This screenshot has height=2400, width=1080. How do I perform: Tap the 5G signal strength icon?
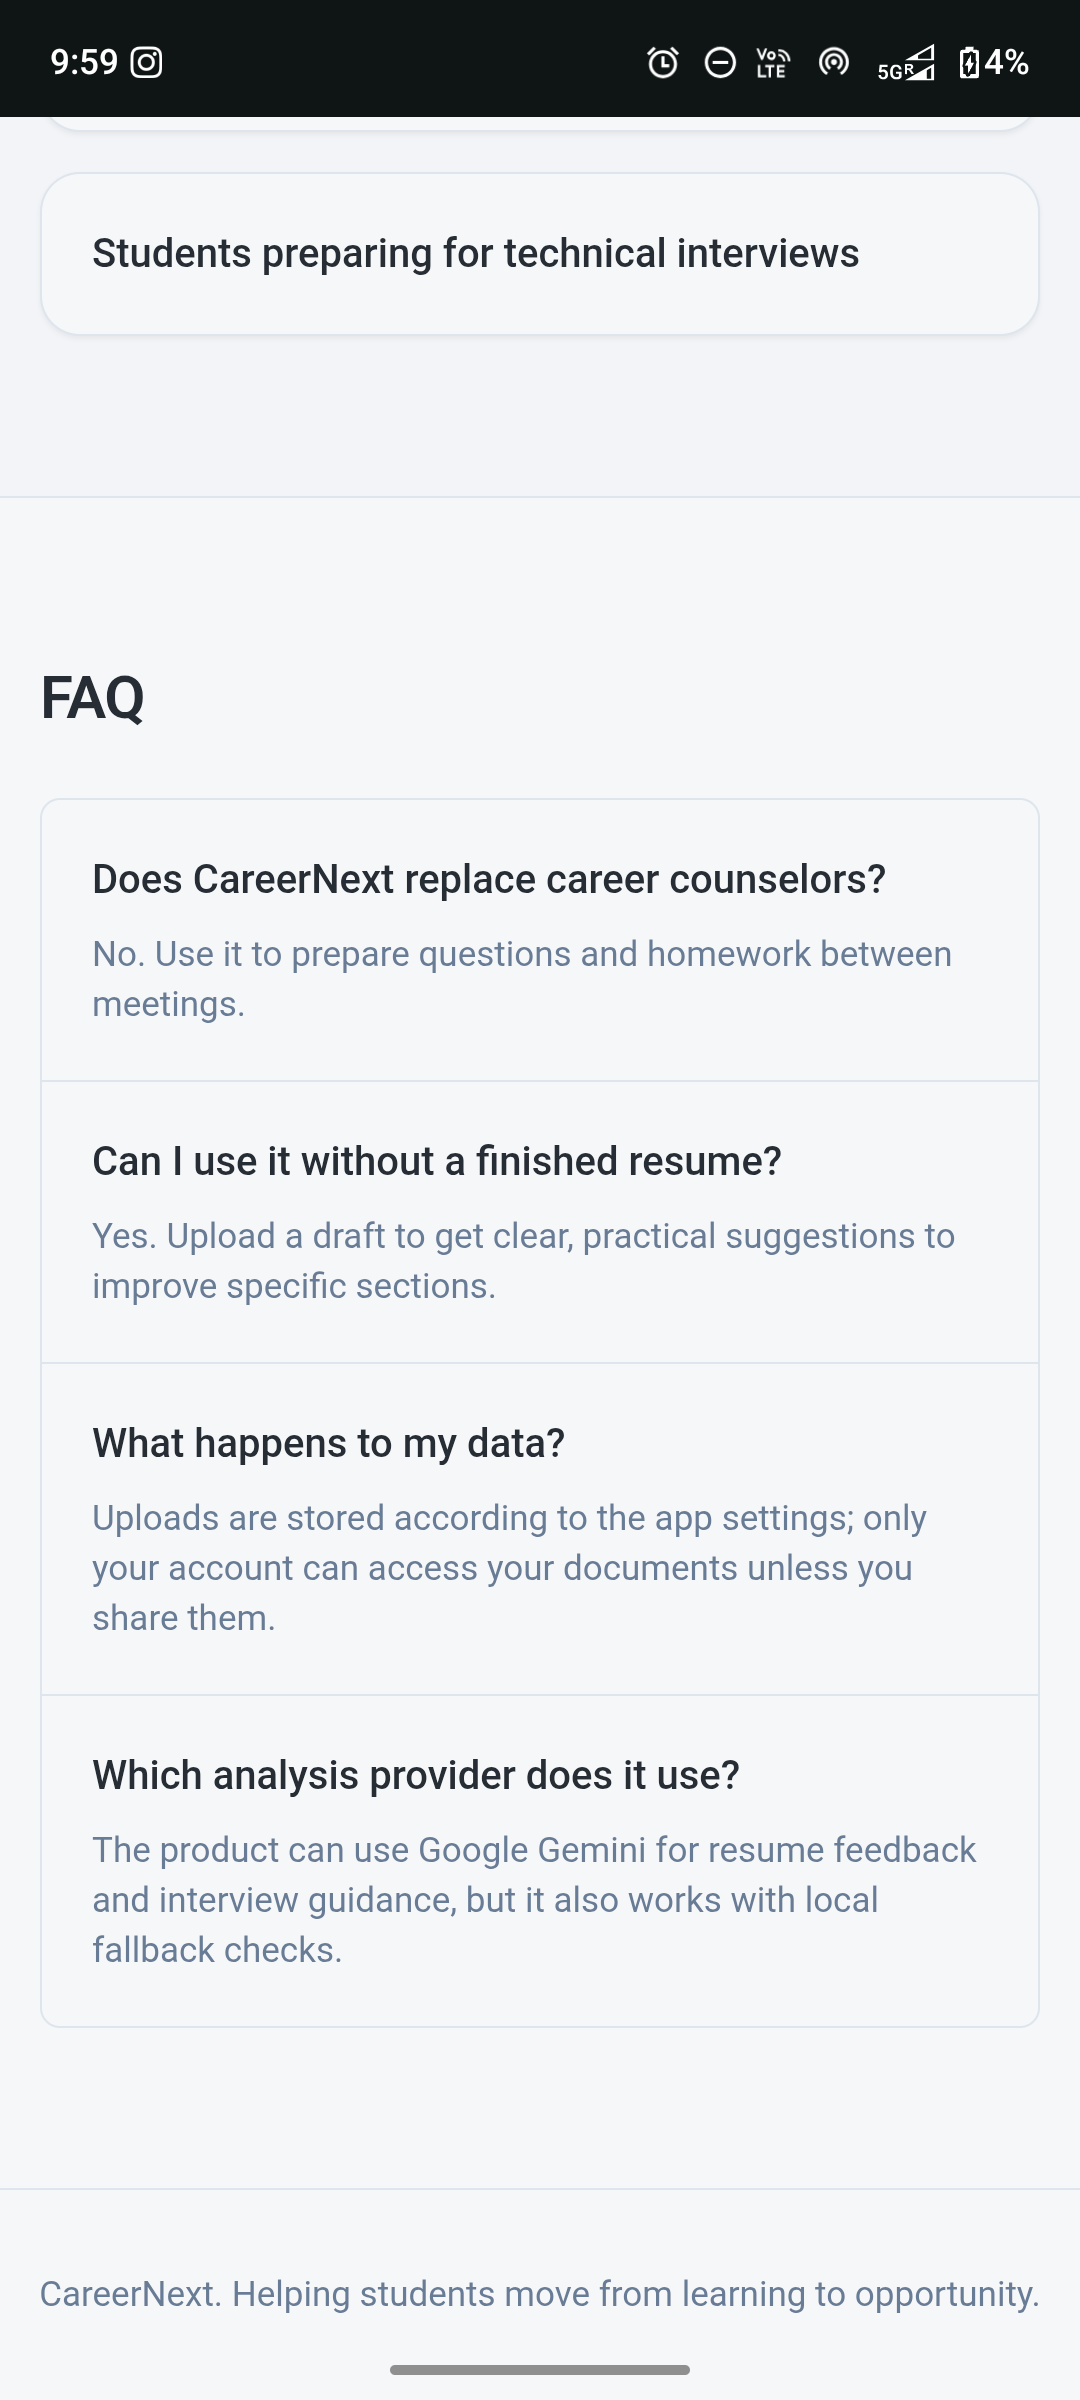click(906, 63)
